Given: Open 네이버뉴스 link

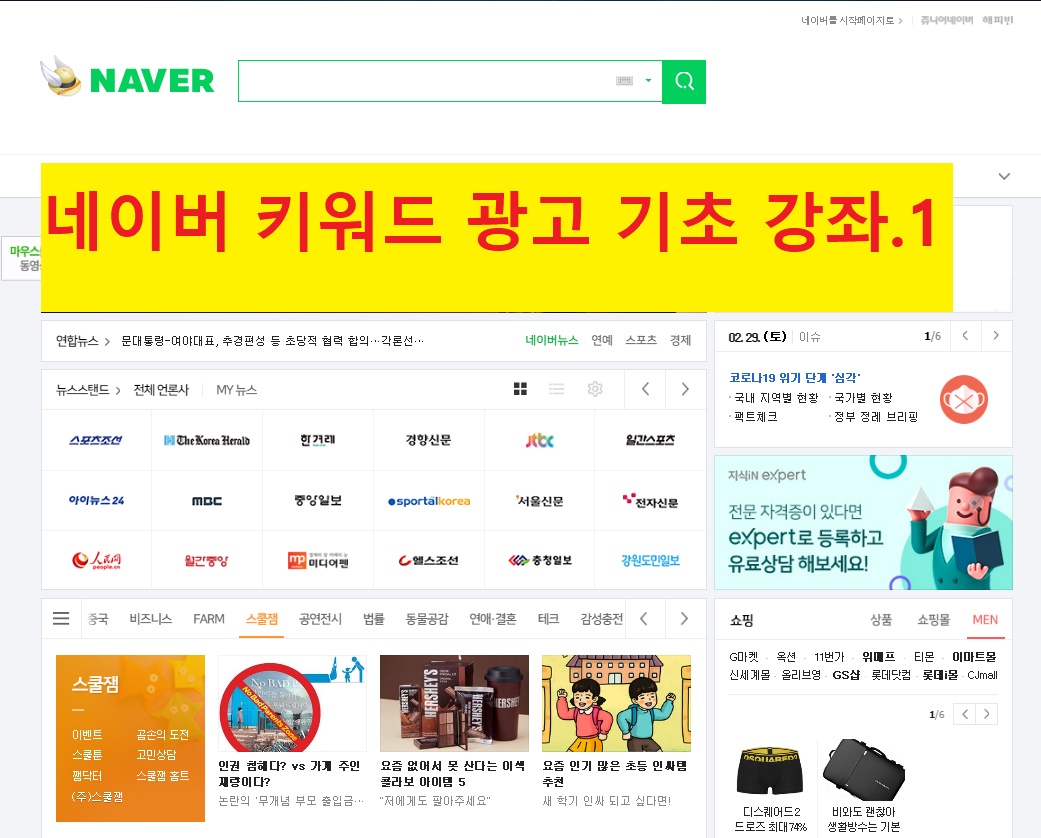Looking at the screenshot, I should coord(552,340).
